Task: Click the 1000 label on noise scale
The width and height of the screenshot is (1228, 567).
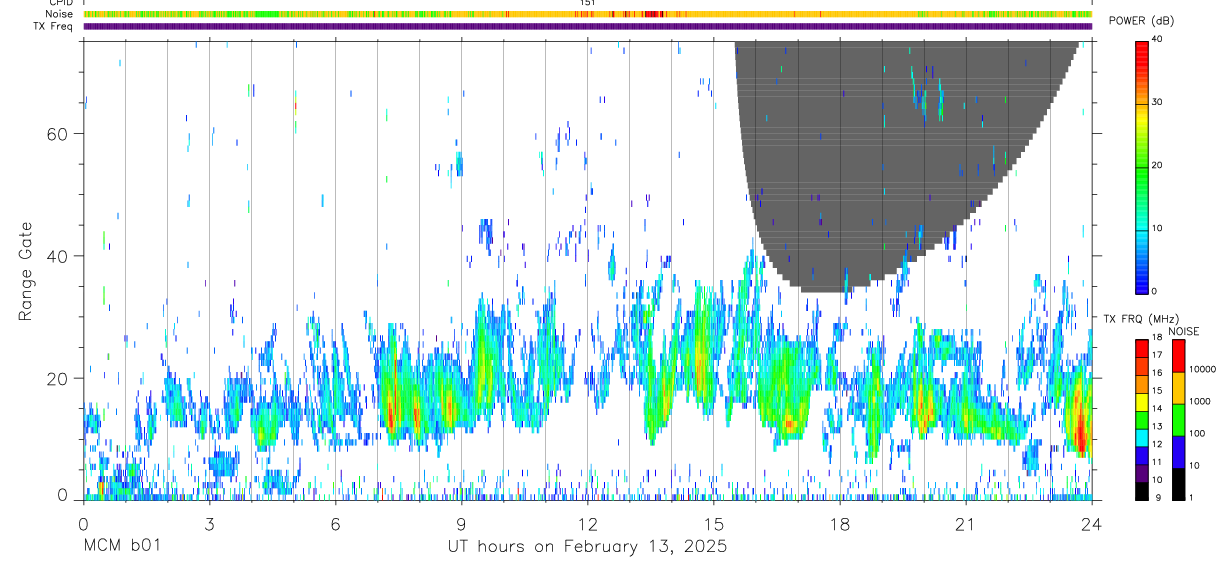Action: pos(1200,402)
